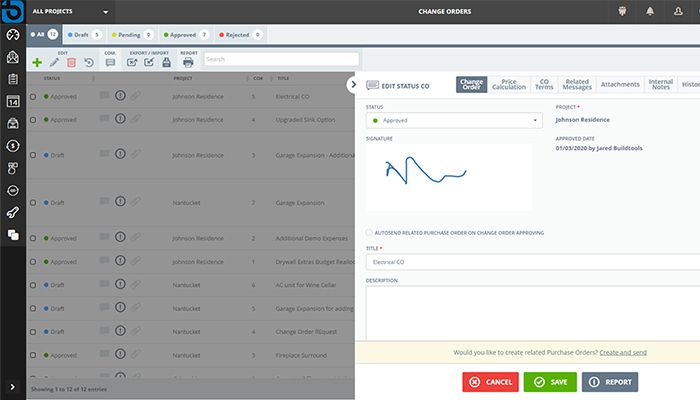Open the dashboard gauge icon in sidebar
This screenshot has height=400, width=700.
[x=13, y=35]
